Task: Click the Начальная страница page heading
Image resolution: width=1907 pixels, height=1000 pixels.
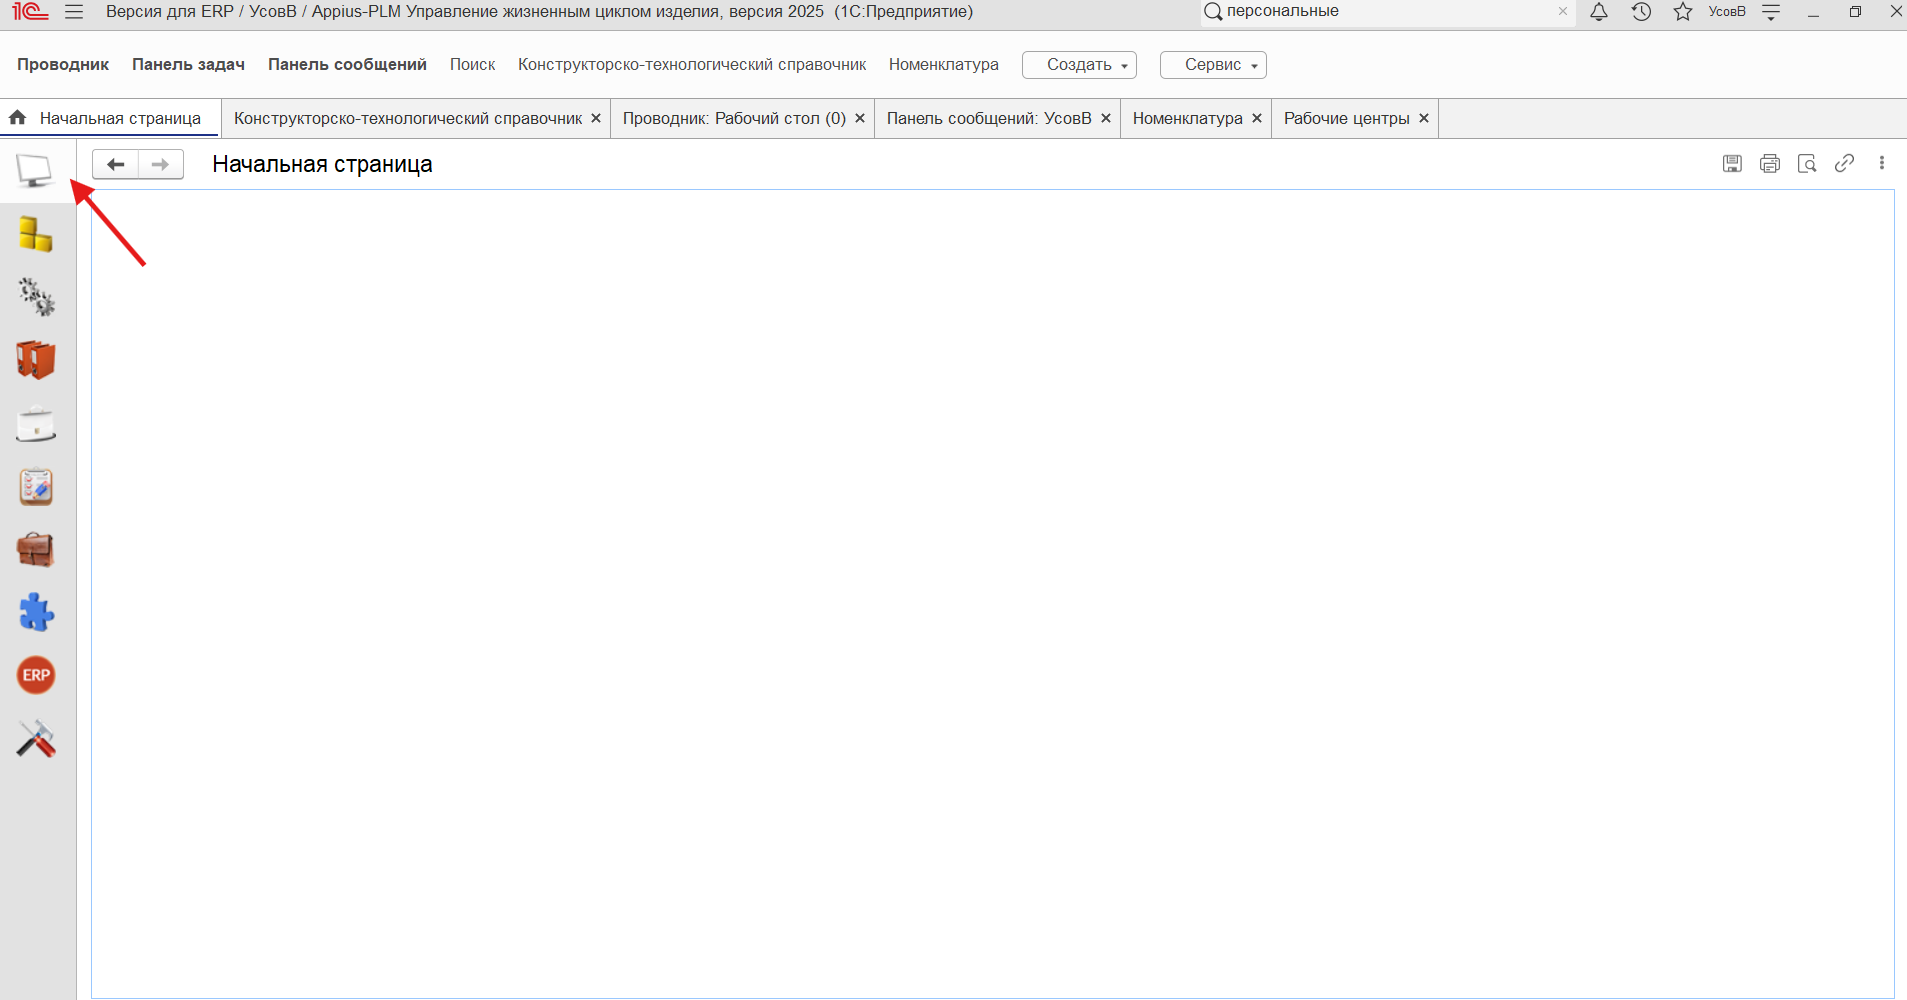Action: tap(322, 164)
